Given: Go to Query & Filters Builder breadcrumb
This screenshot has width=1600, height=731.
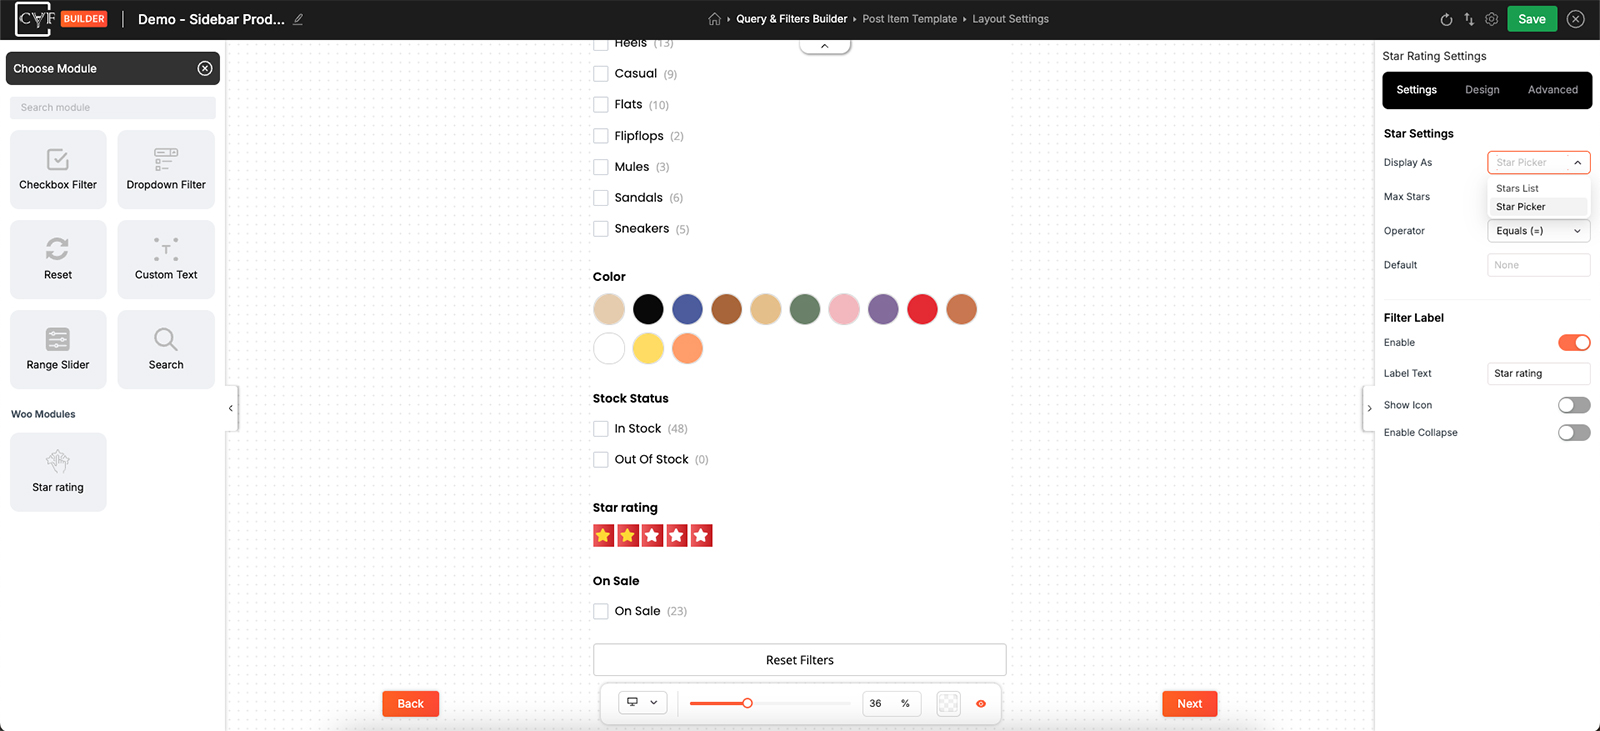Looking at the screenshot, I should point(792,19).
